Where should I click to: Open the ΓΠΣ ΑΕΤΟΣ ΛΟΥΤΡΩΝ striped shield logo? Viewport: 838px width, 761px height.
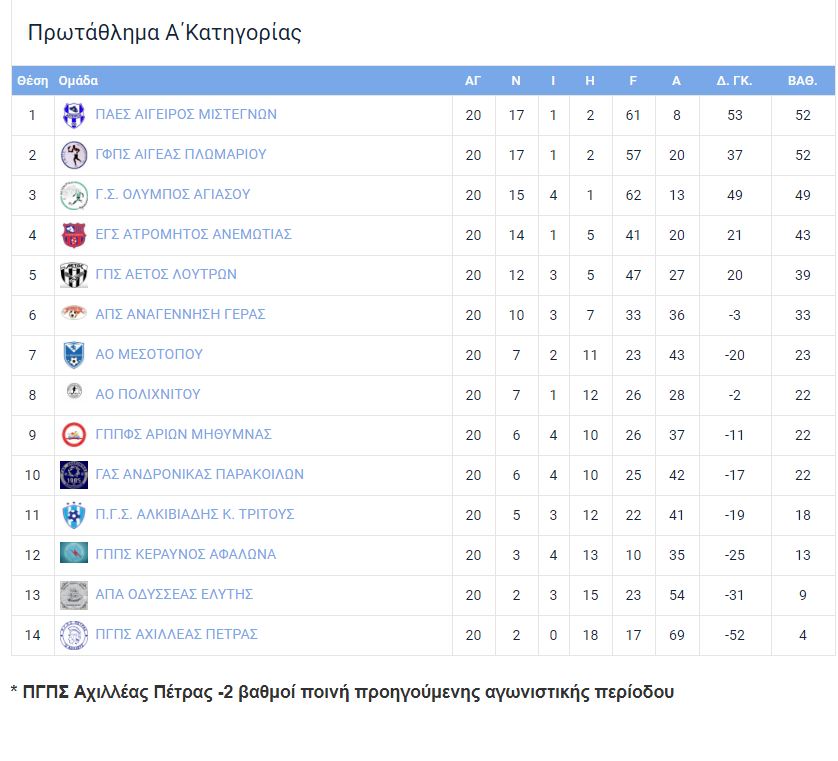coord(74,275)
